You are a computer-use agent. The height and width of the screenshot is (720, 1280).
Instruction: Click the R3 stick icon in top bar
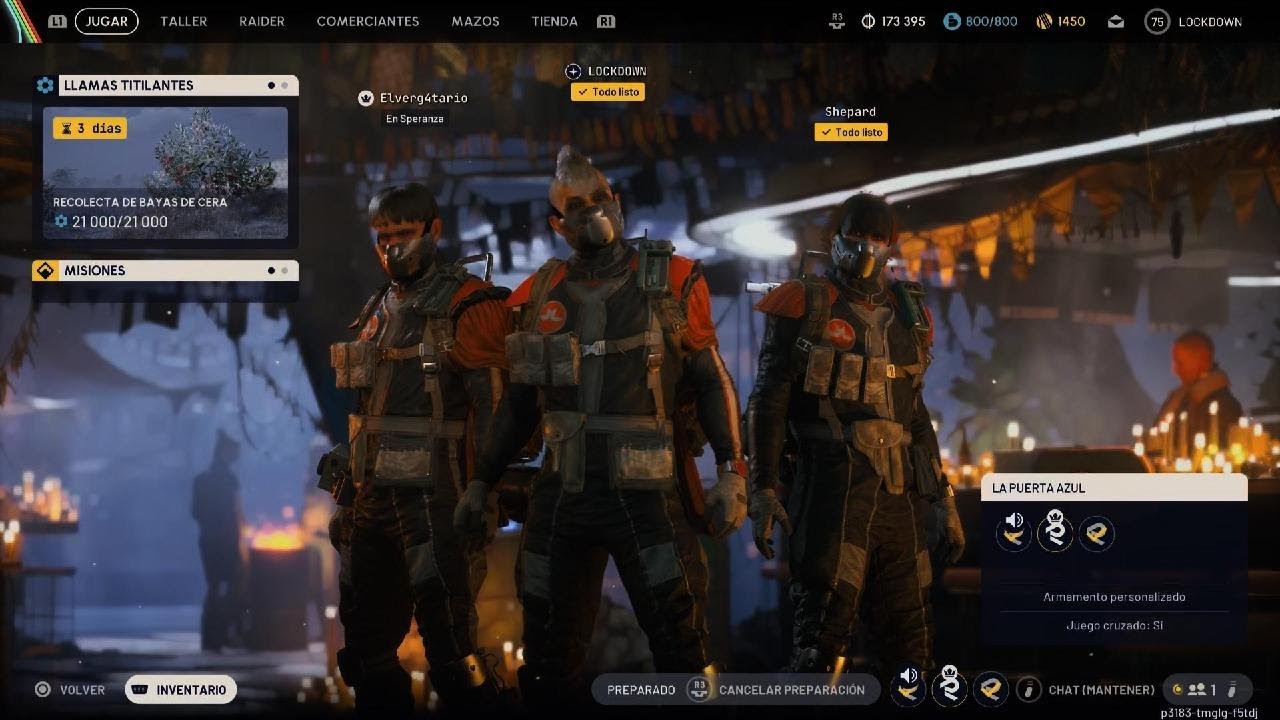click(x=838, y=21)
